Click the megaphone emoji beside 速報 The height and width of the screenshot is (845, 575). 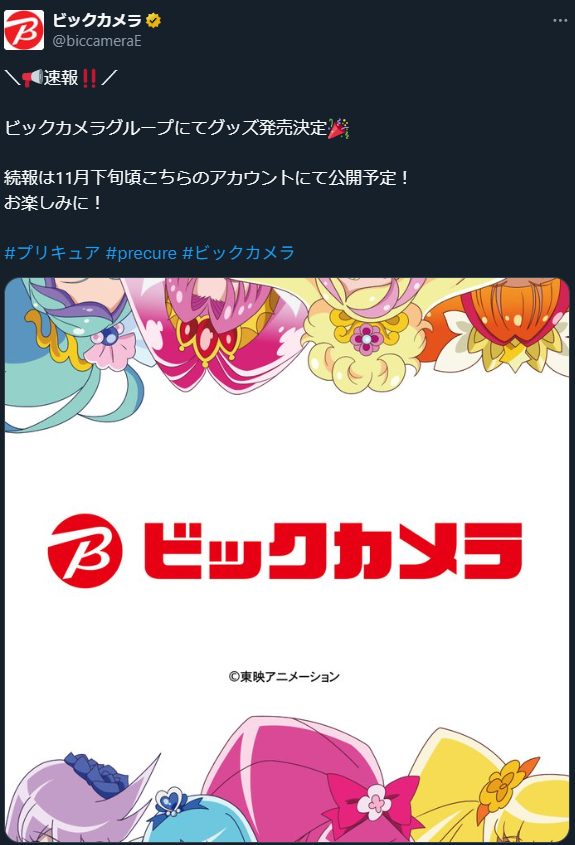click(32, 78)
